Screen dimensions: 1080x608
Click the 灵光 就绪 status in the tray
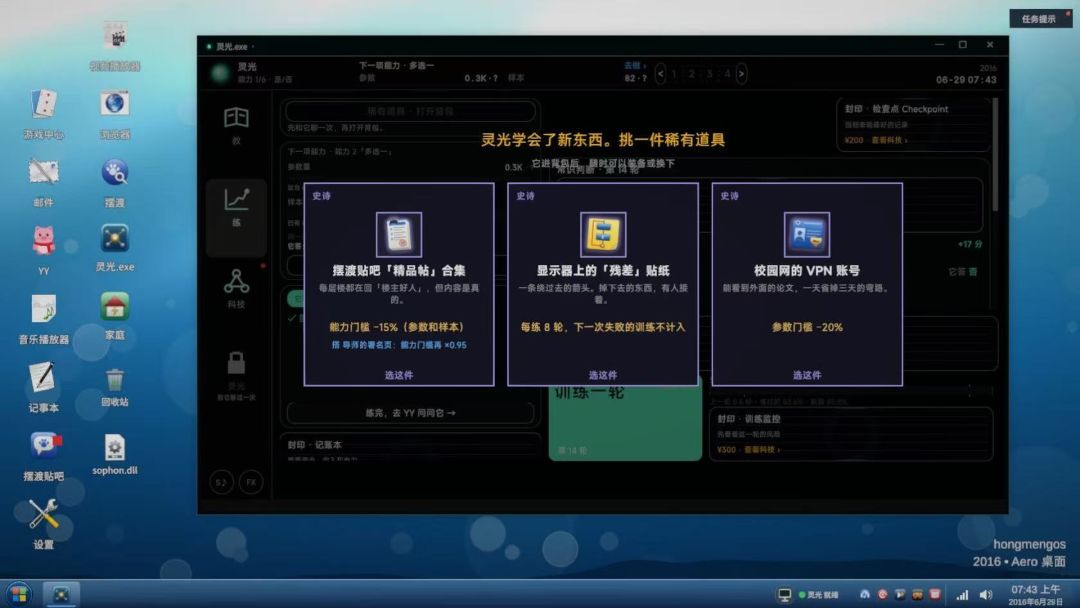click(818, 595)
